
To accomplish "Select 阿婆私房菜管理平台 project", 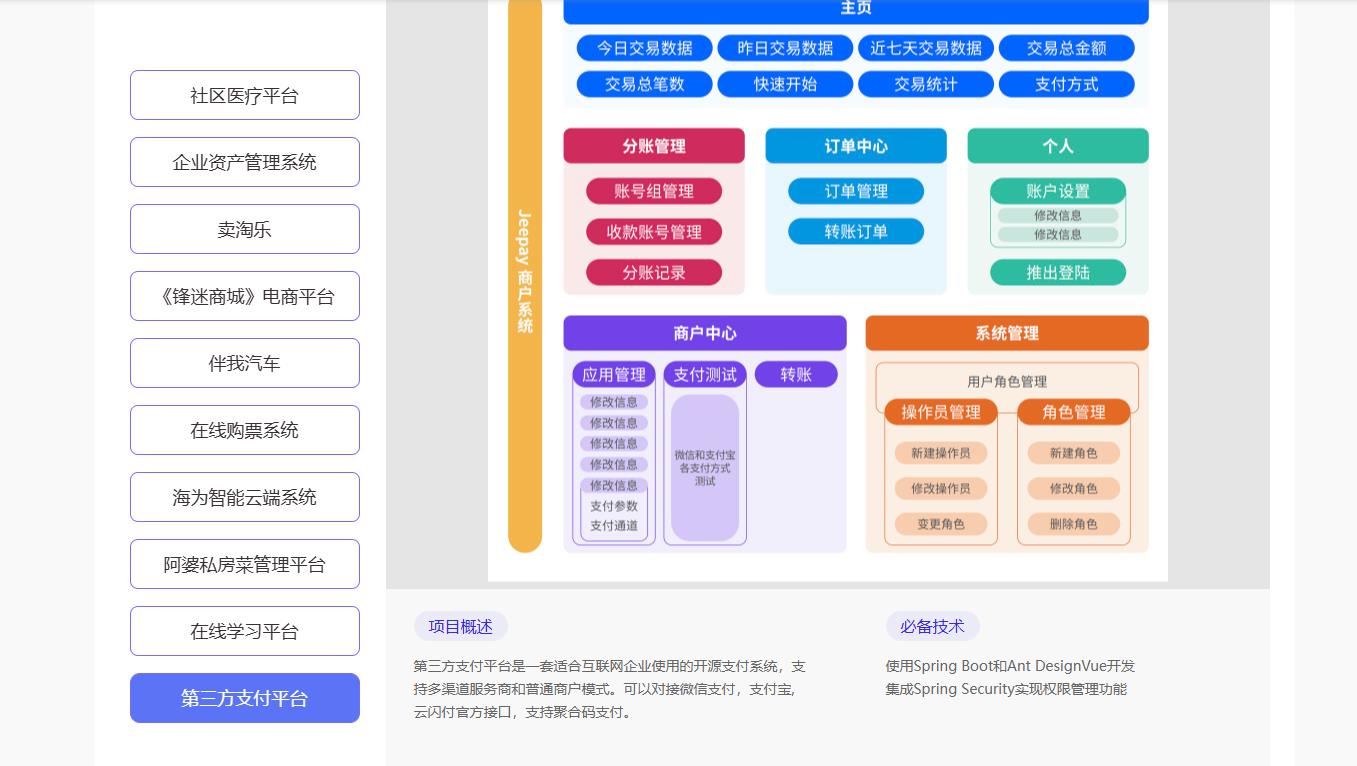I will click(244, 564).
